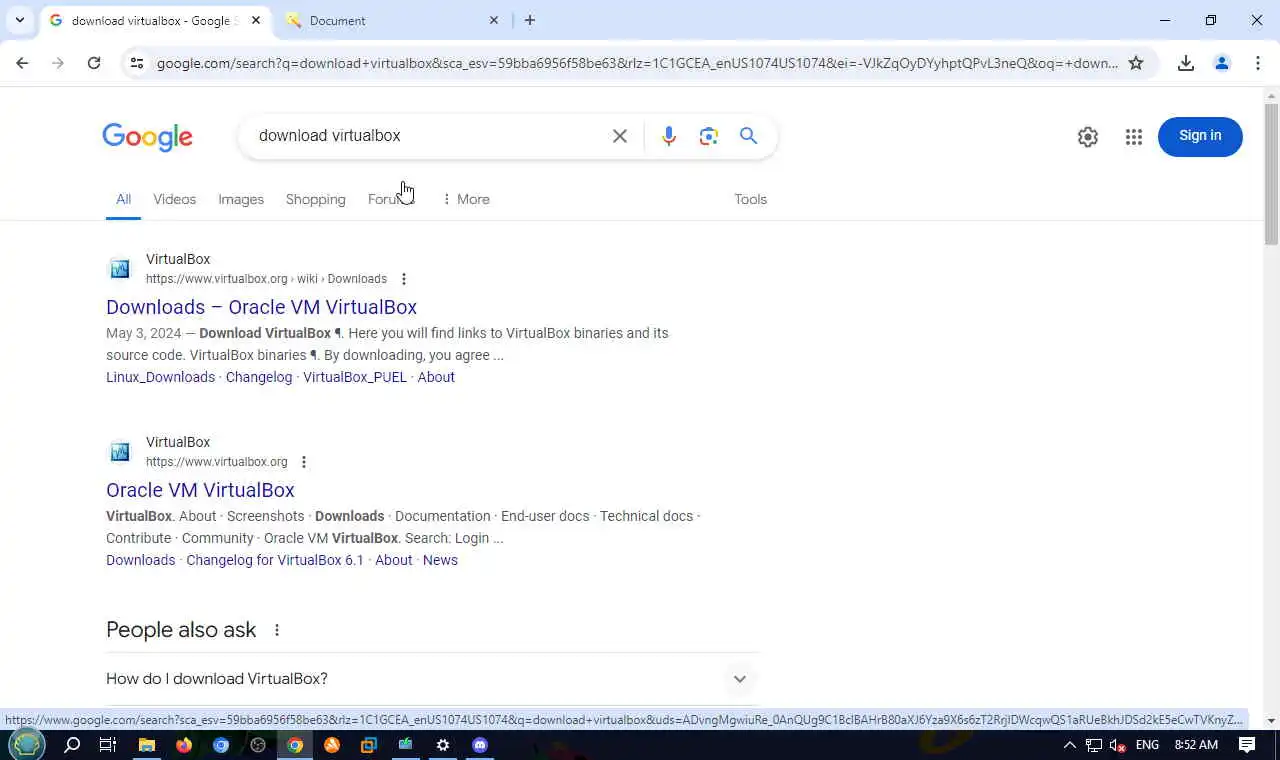The image size is (1280, 760).
Task: Click the muted volume tray icon
Action: coord(1118,745)
